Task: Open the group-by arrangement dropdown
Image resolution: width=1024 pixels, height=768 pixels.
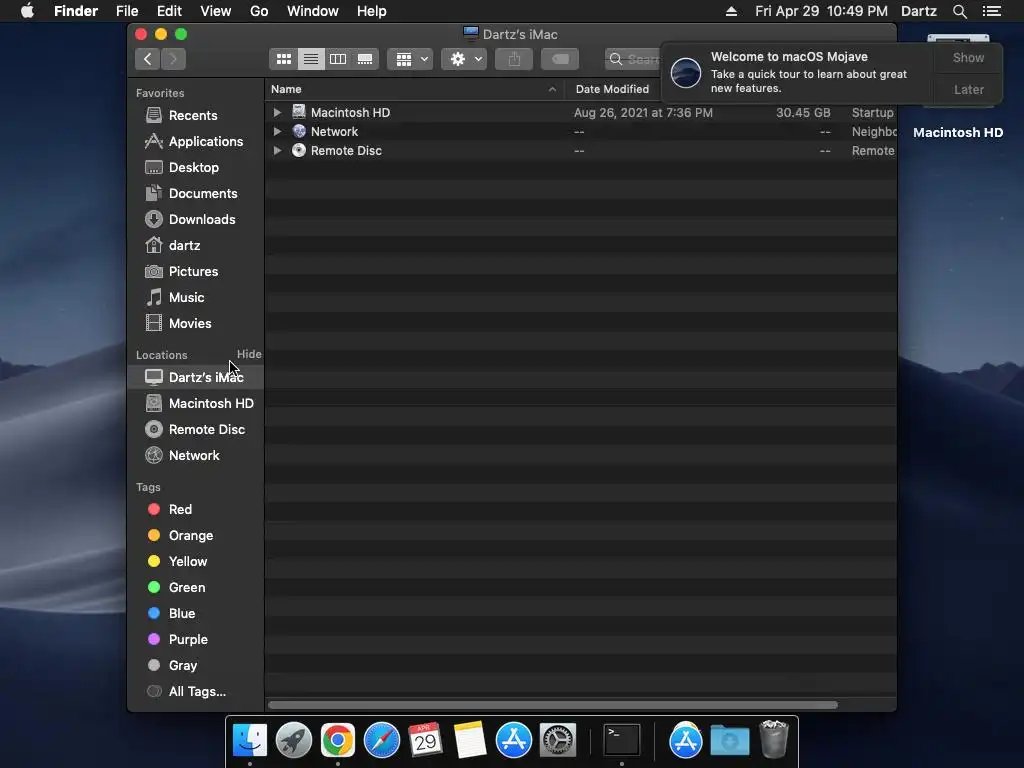Action: click(410, 59)
